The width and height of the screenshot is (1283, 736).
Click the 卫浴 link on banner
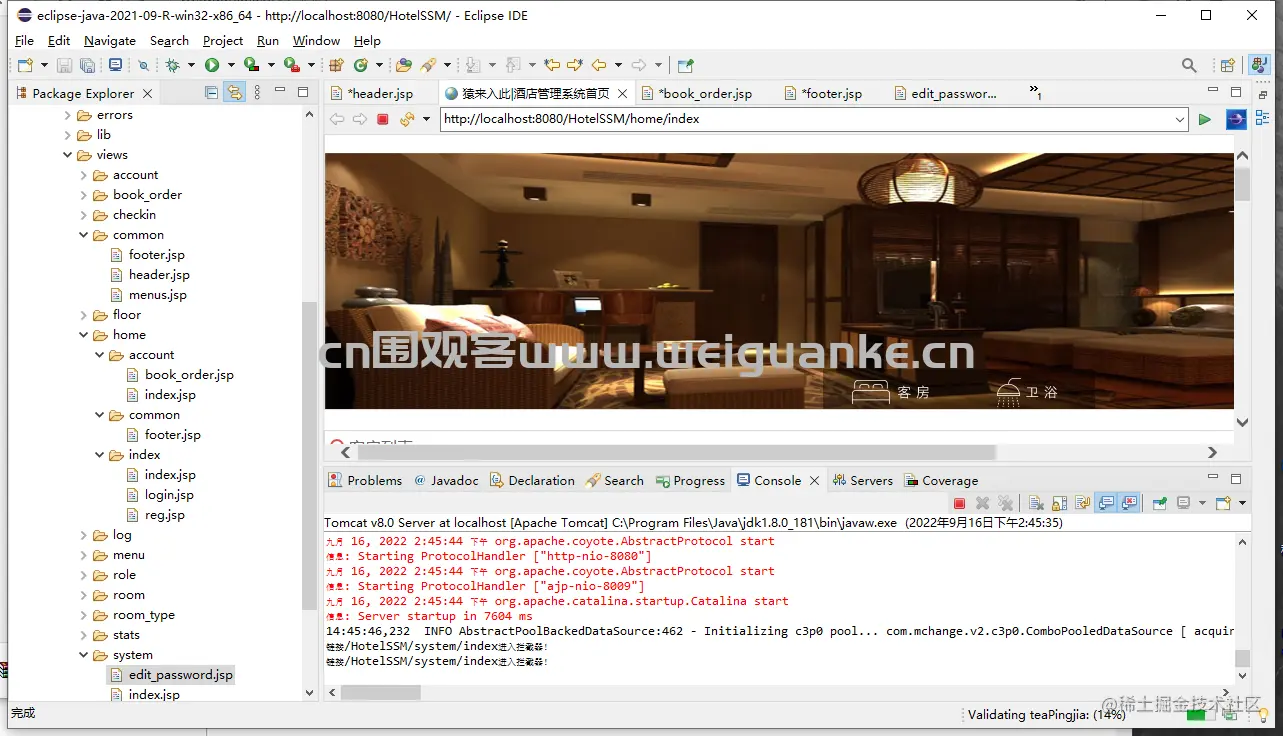1027,392
